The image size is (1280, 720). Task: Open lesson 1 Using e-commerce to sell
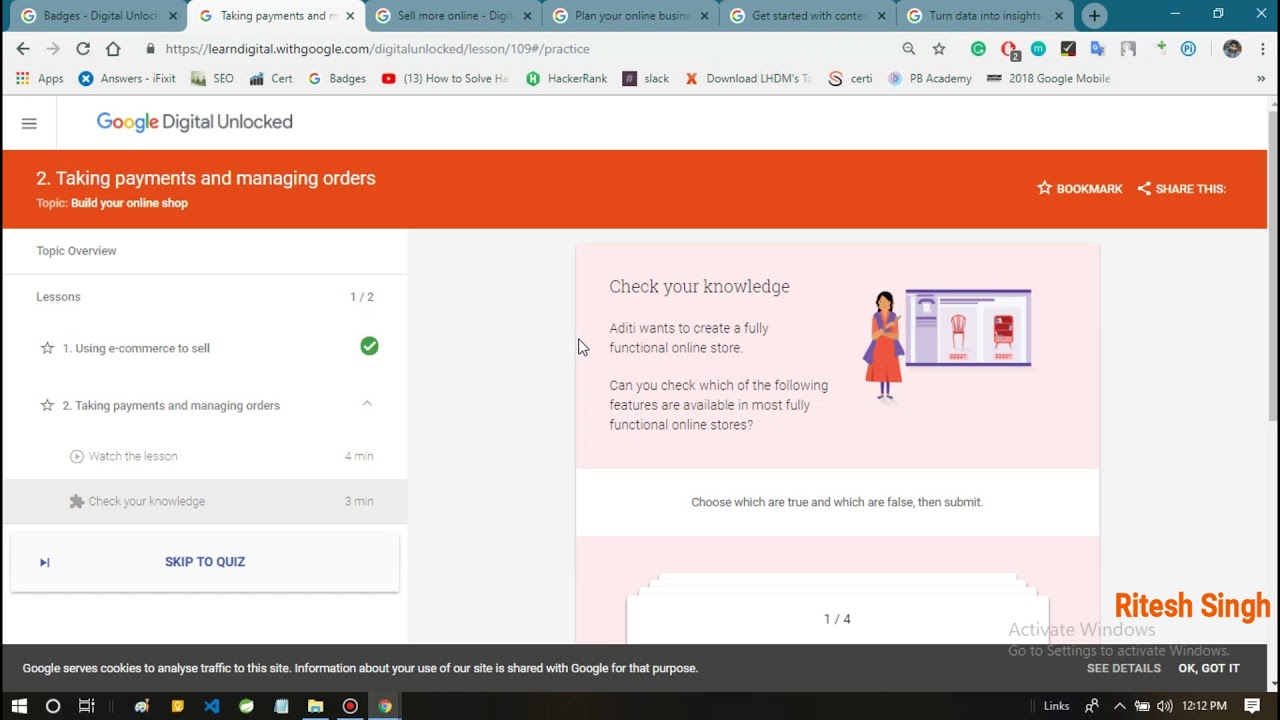point(136,348)
